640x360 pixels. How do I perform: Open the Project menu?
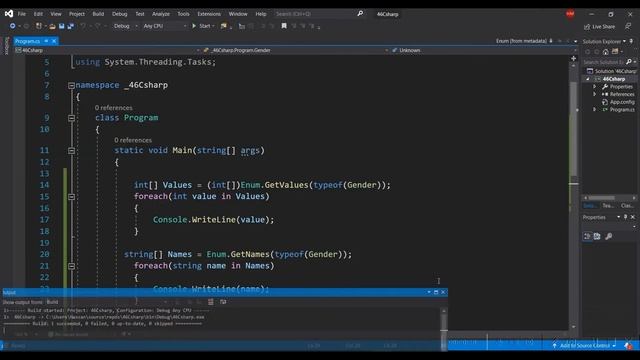(77, 14)
